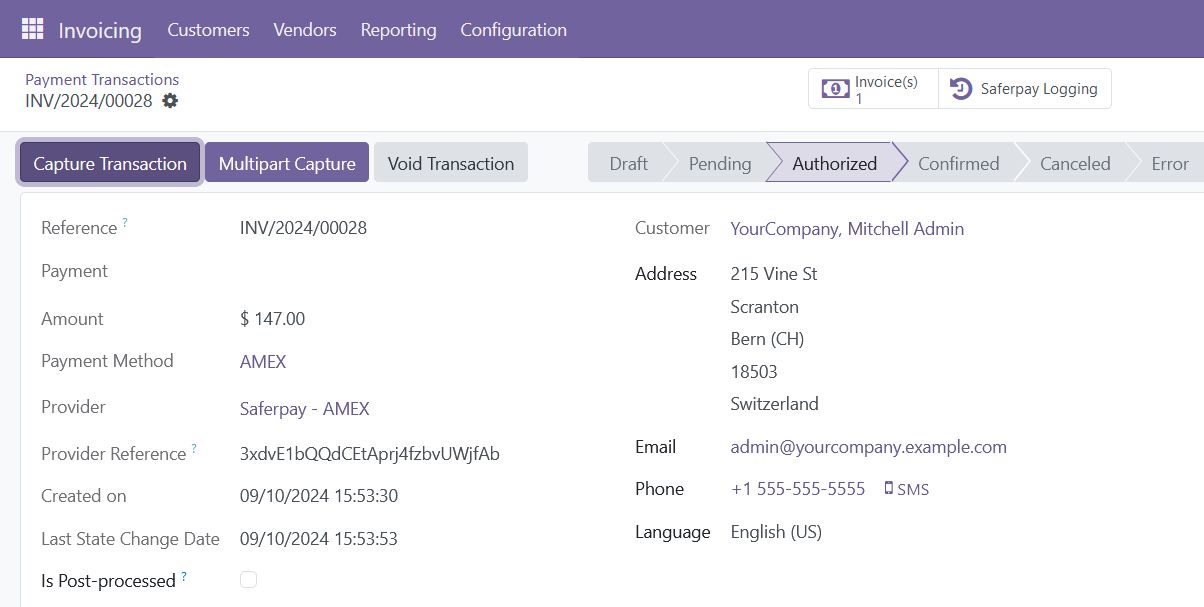Open the Saferpay - AMEX provider link

pyautogui.click(x=305, y=408)
